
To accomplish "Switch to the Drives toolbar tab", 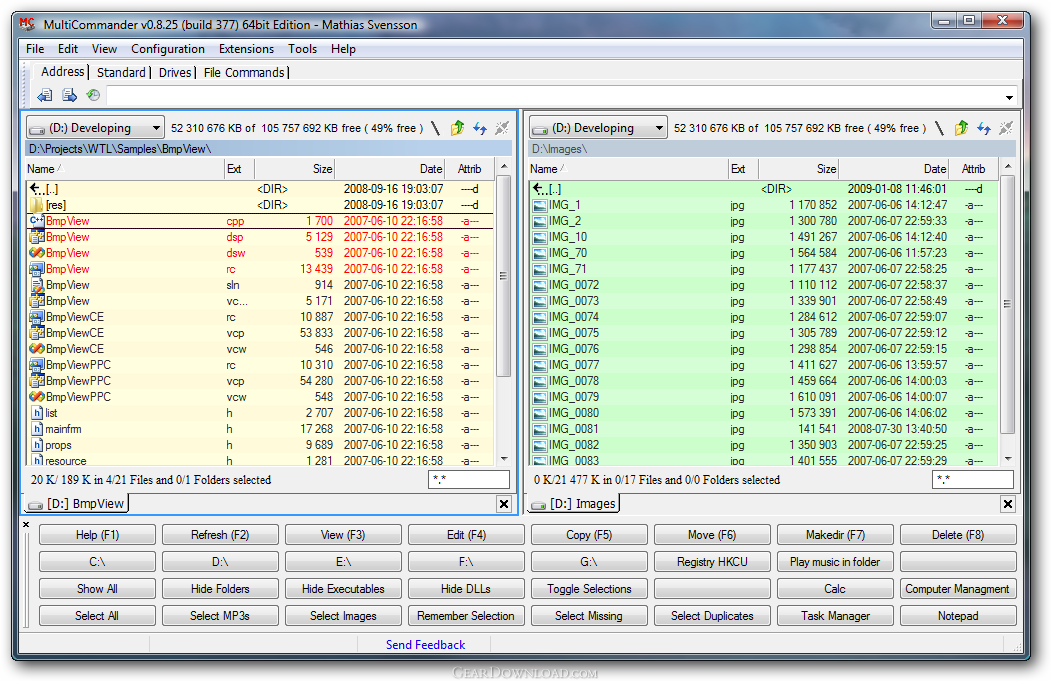I will [175, 72].
